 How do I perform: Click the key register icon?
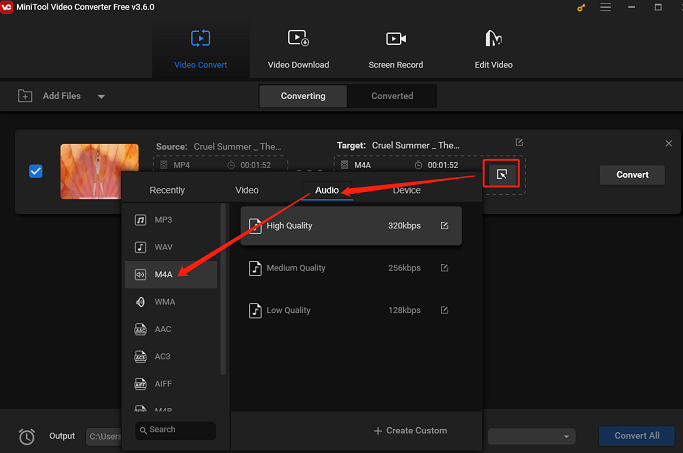click(581, 7)
